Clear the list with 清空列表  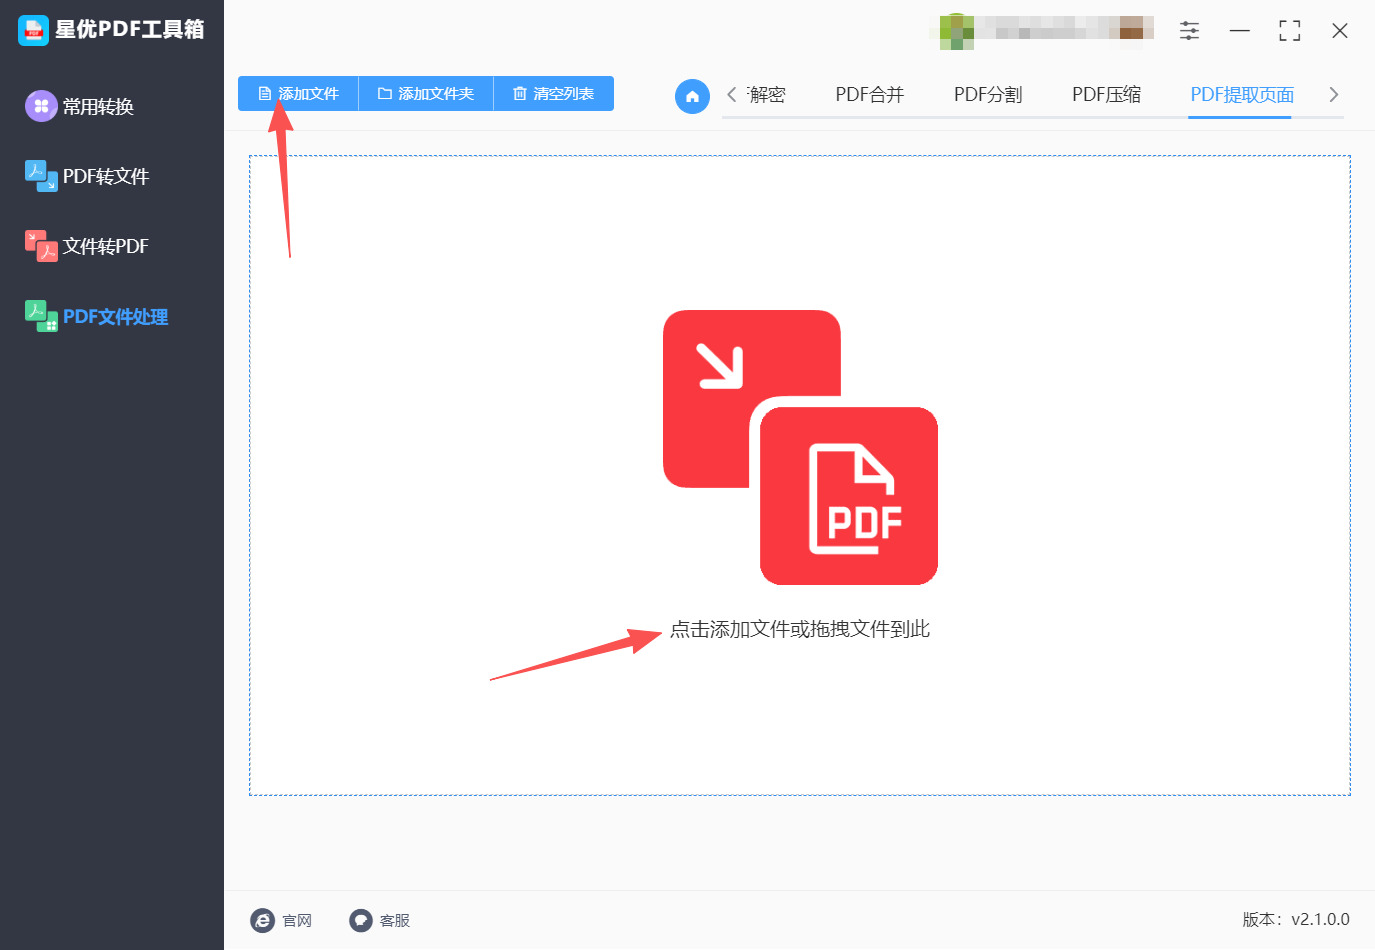(554, 94)
